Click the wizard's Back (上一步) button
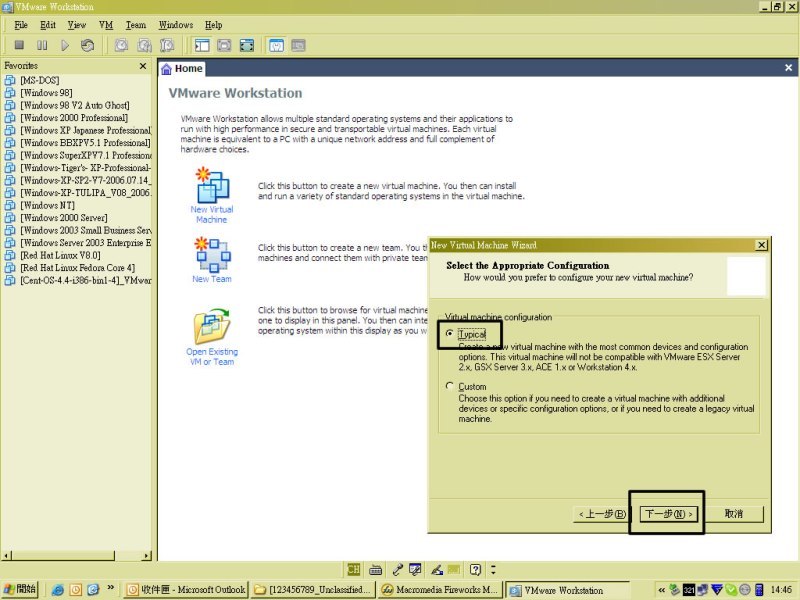Viewport: 800px width, 600px height. (602, 514)
